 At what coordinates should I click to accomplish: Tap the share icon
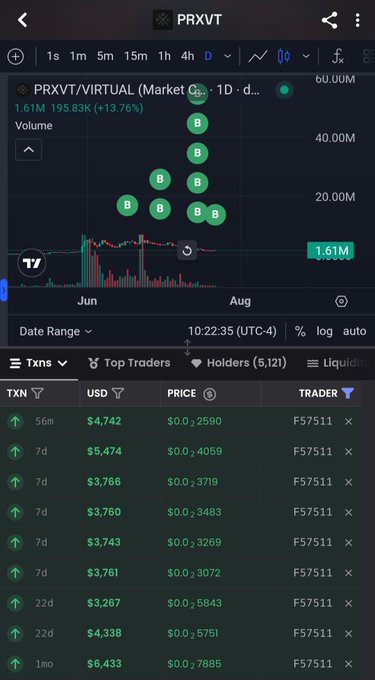tap(329, 20)
